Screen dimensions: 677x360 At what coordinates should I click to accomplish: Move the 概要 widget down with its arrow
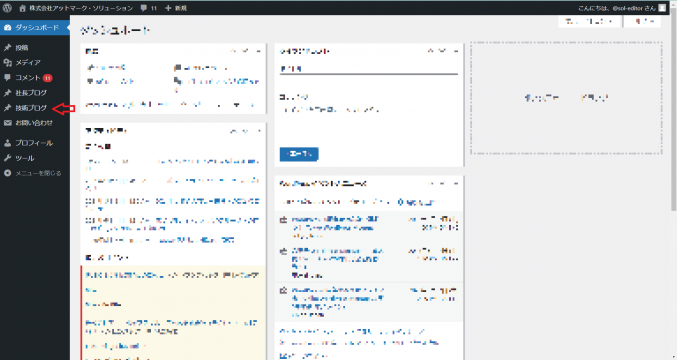pyautogui.click(x=246, y=51)
